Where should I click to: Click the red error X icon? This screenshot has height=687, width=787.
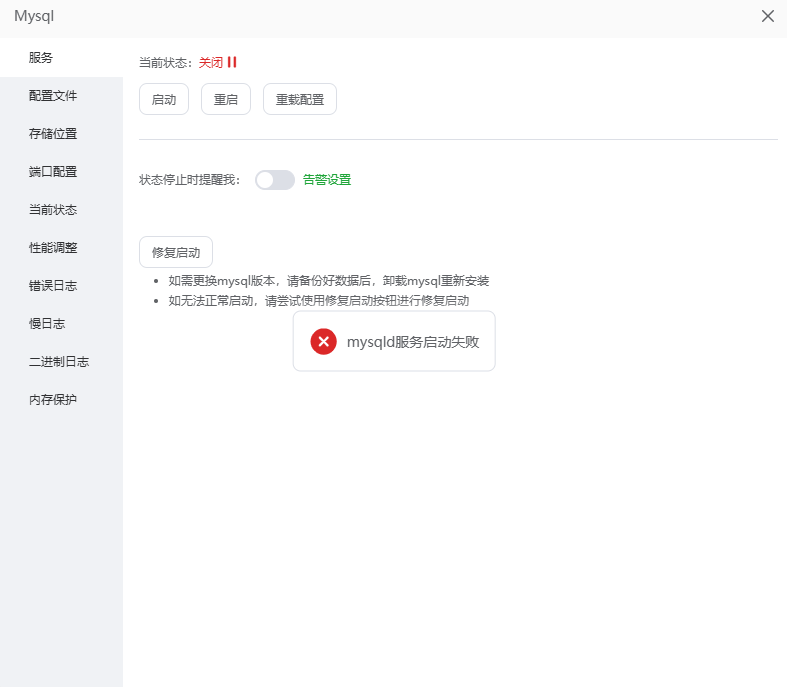click(x=324, y=342)
